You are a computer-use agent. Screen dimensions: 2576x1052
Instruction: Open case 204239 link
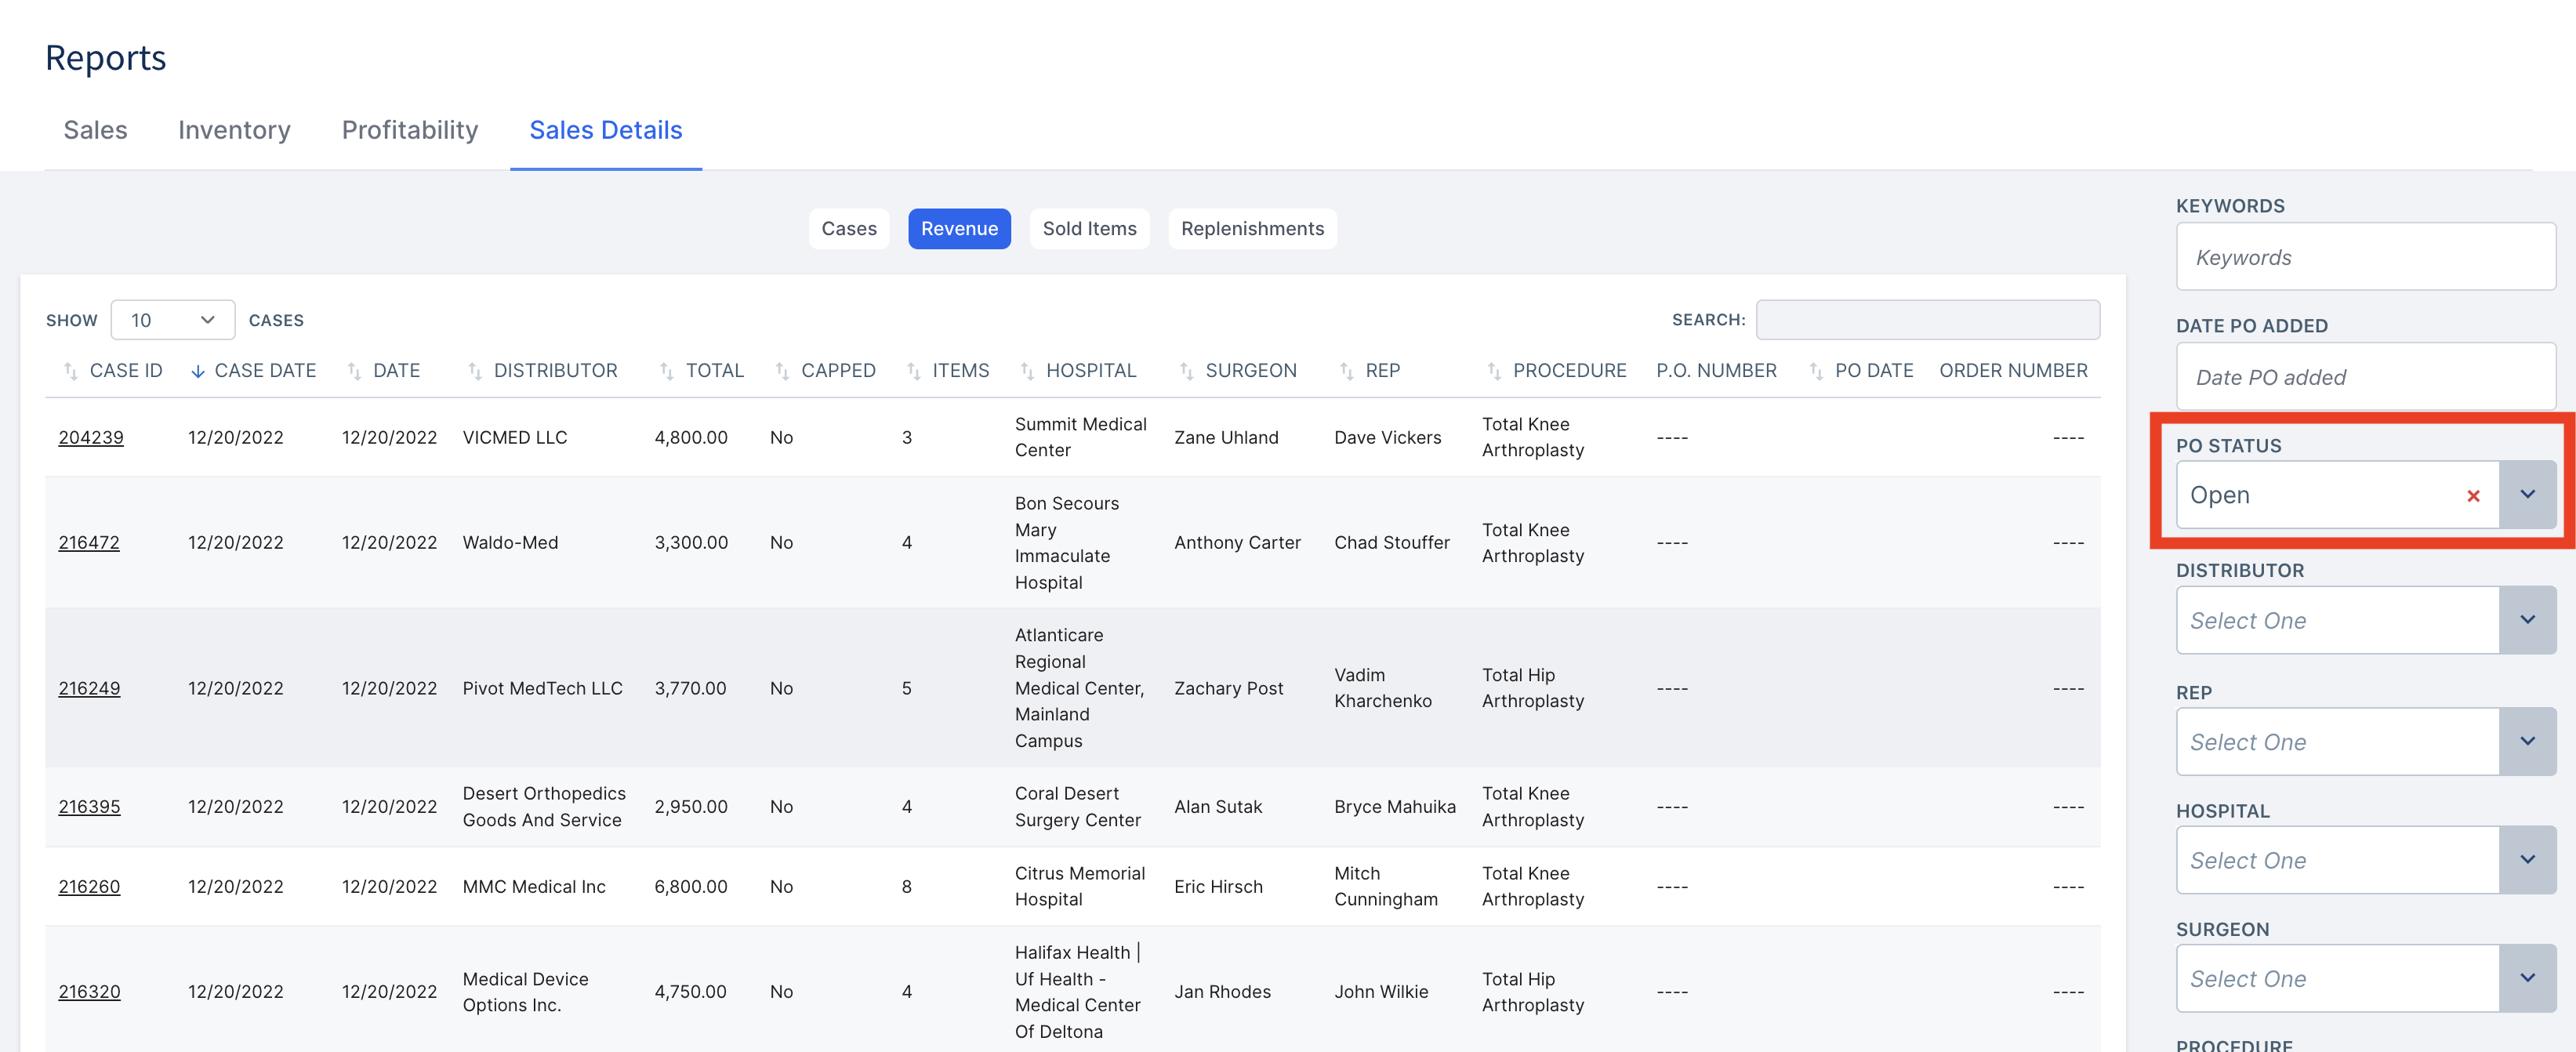pyautogui.click(x=91, y=437)
